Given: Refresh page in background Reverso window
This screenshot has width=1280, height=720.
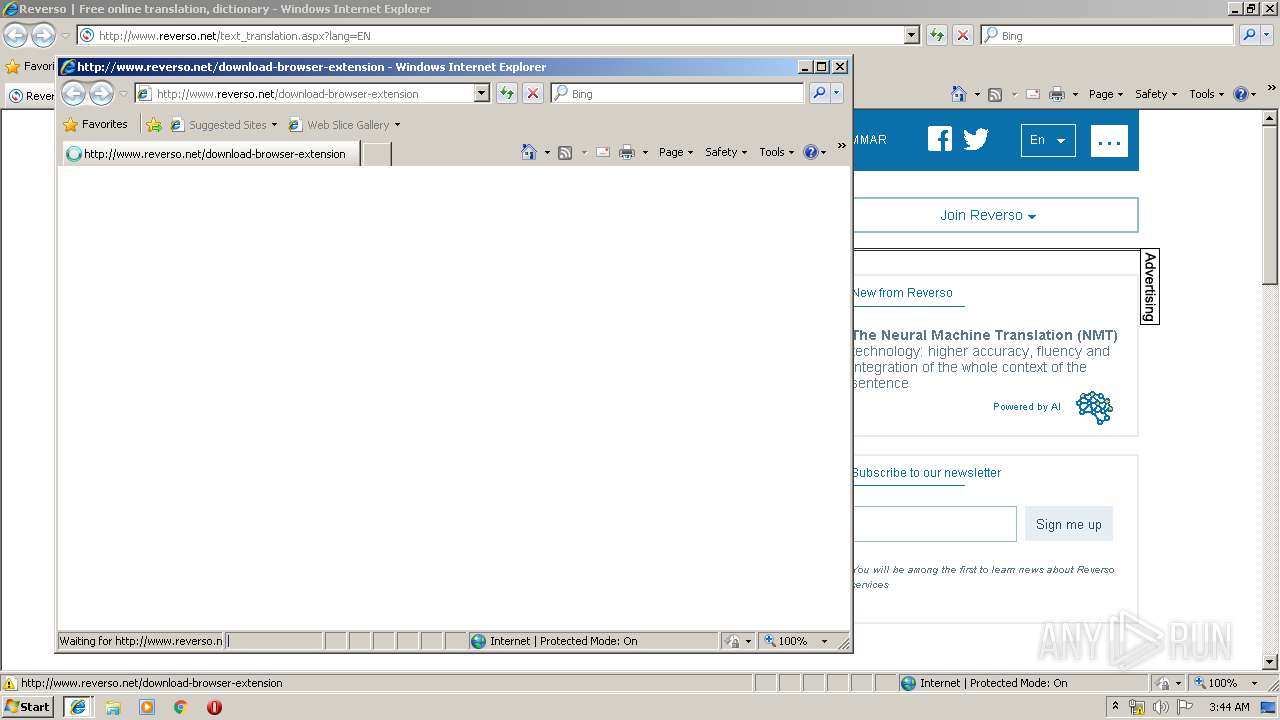Looking at the screenshot, I should click(x=937, y=35).
